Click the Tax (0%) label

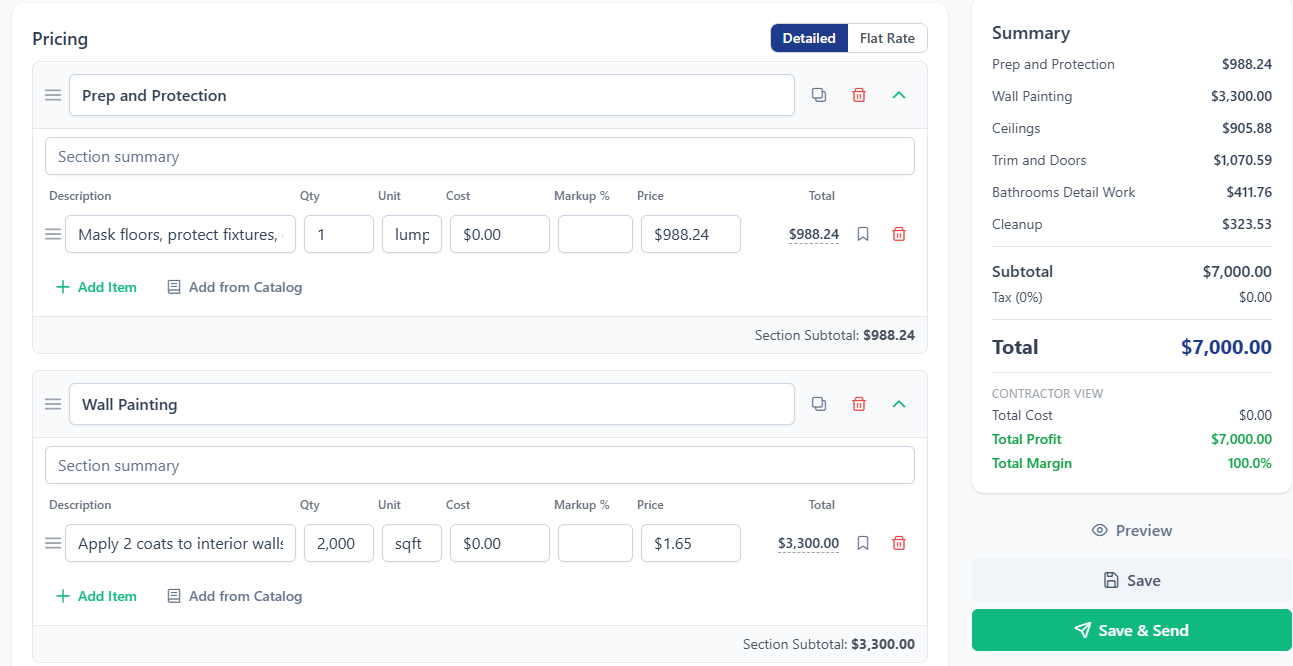[x=1017, y=297]
